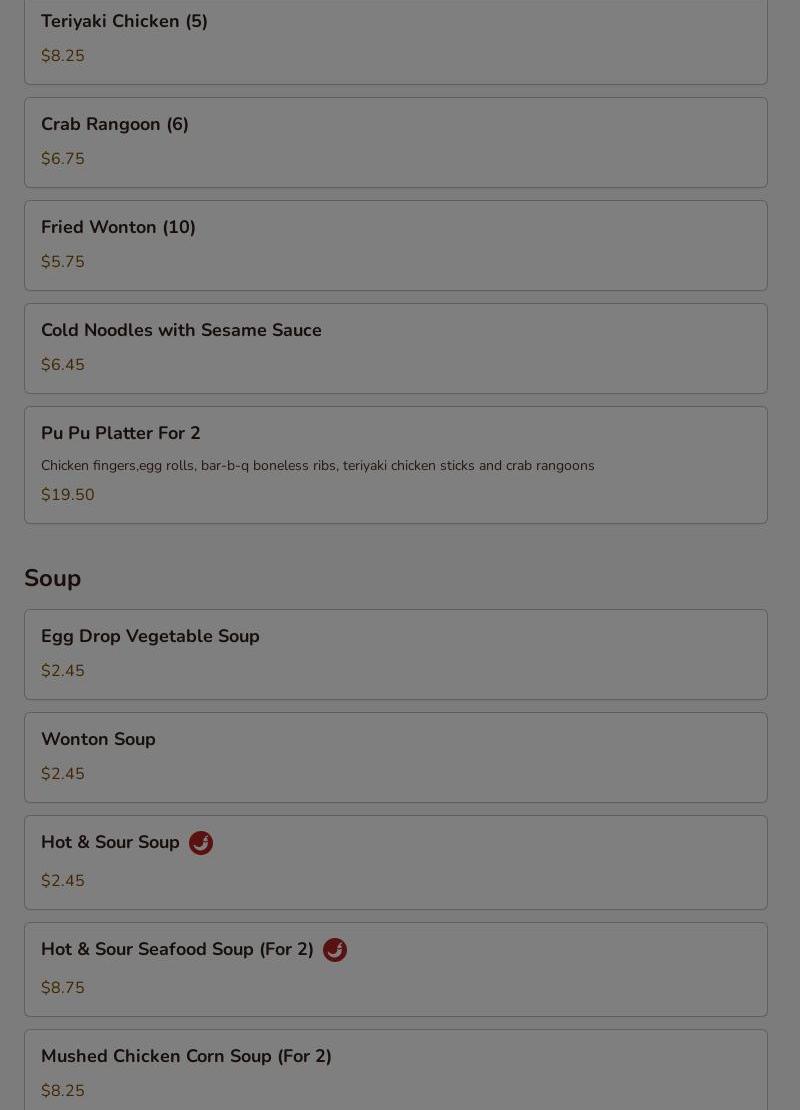
Task: Click the $8.25 price under Teriyaki Chicken
Action: [63, 56]
